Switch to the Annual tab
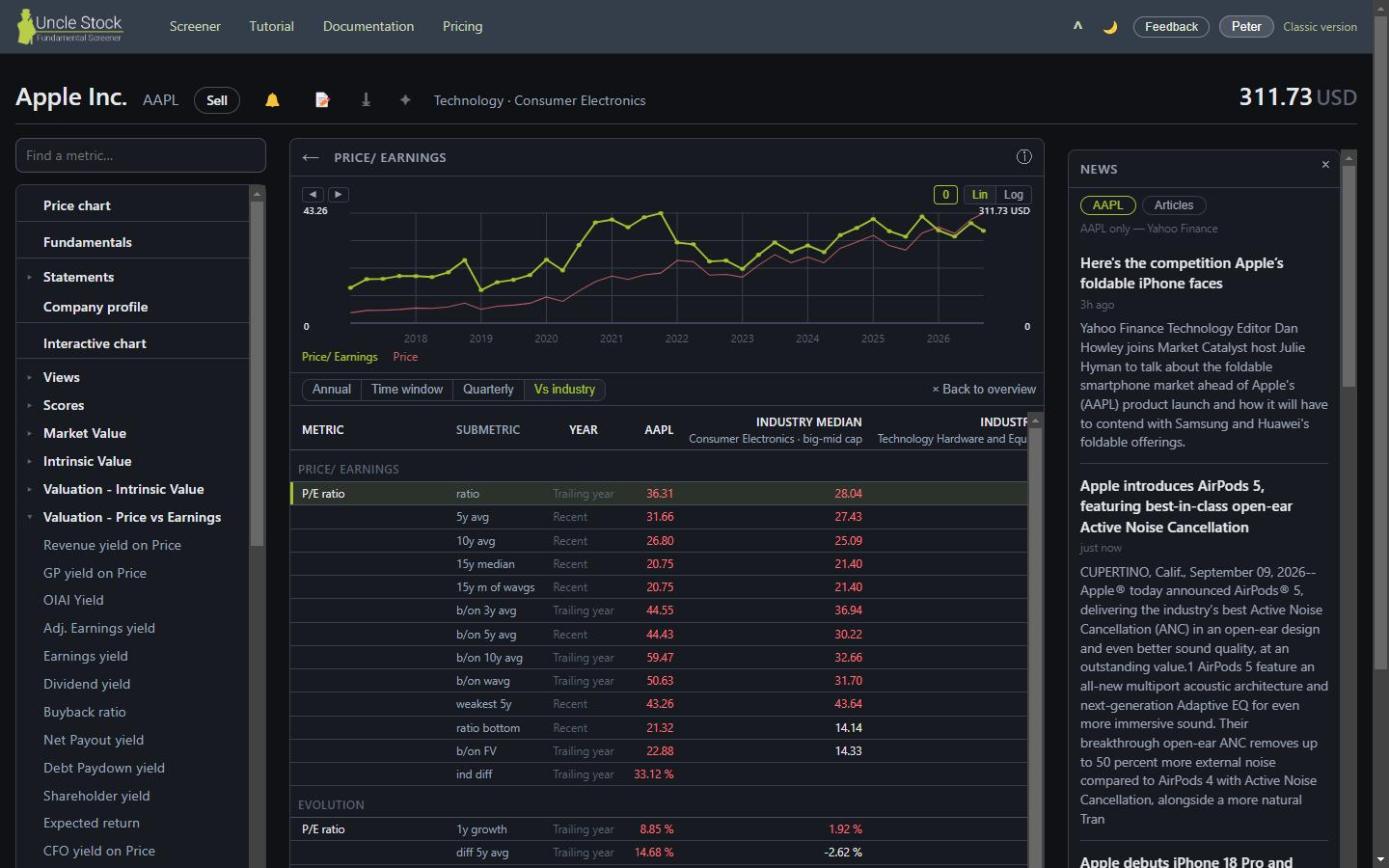Image resolution: width=1389 pixels, height=868 pixels. tap(331, 389)
